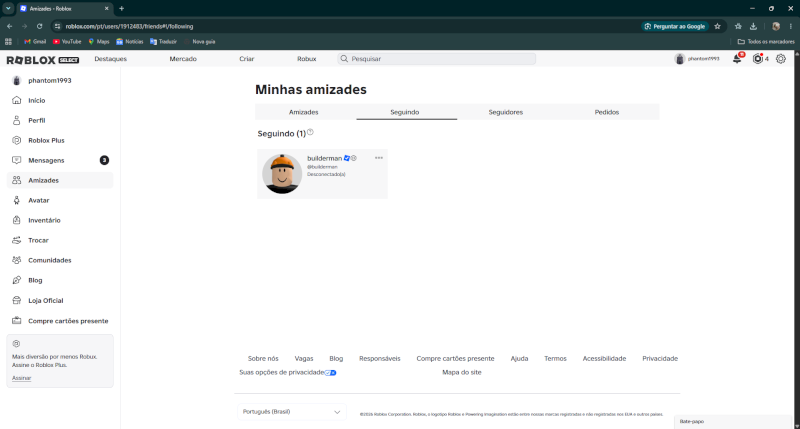The height and width of the screenshot is (429, 800).
Task: Open Chrome tab search dropdown arrow
Action: (8, 8)
